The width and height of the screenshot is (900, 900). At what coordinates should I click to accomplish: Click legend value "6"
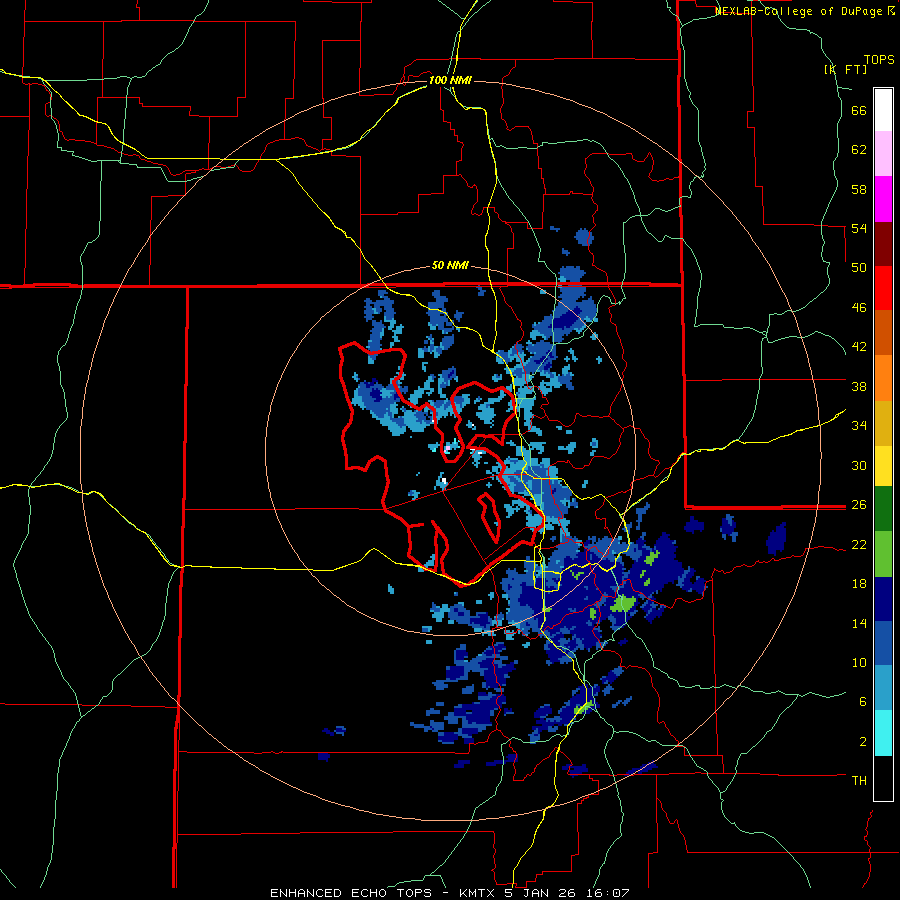(863, 702)
